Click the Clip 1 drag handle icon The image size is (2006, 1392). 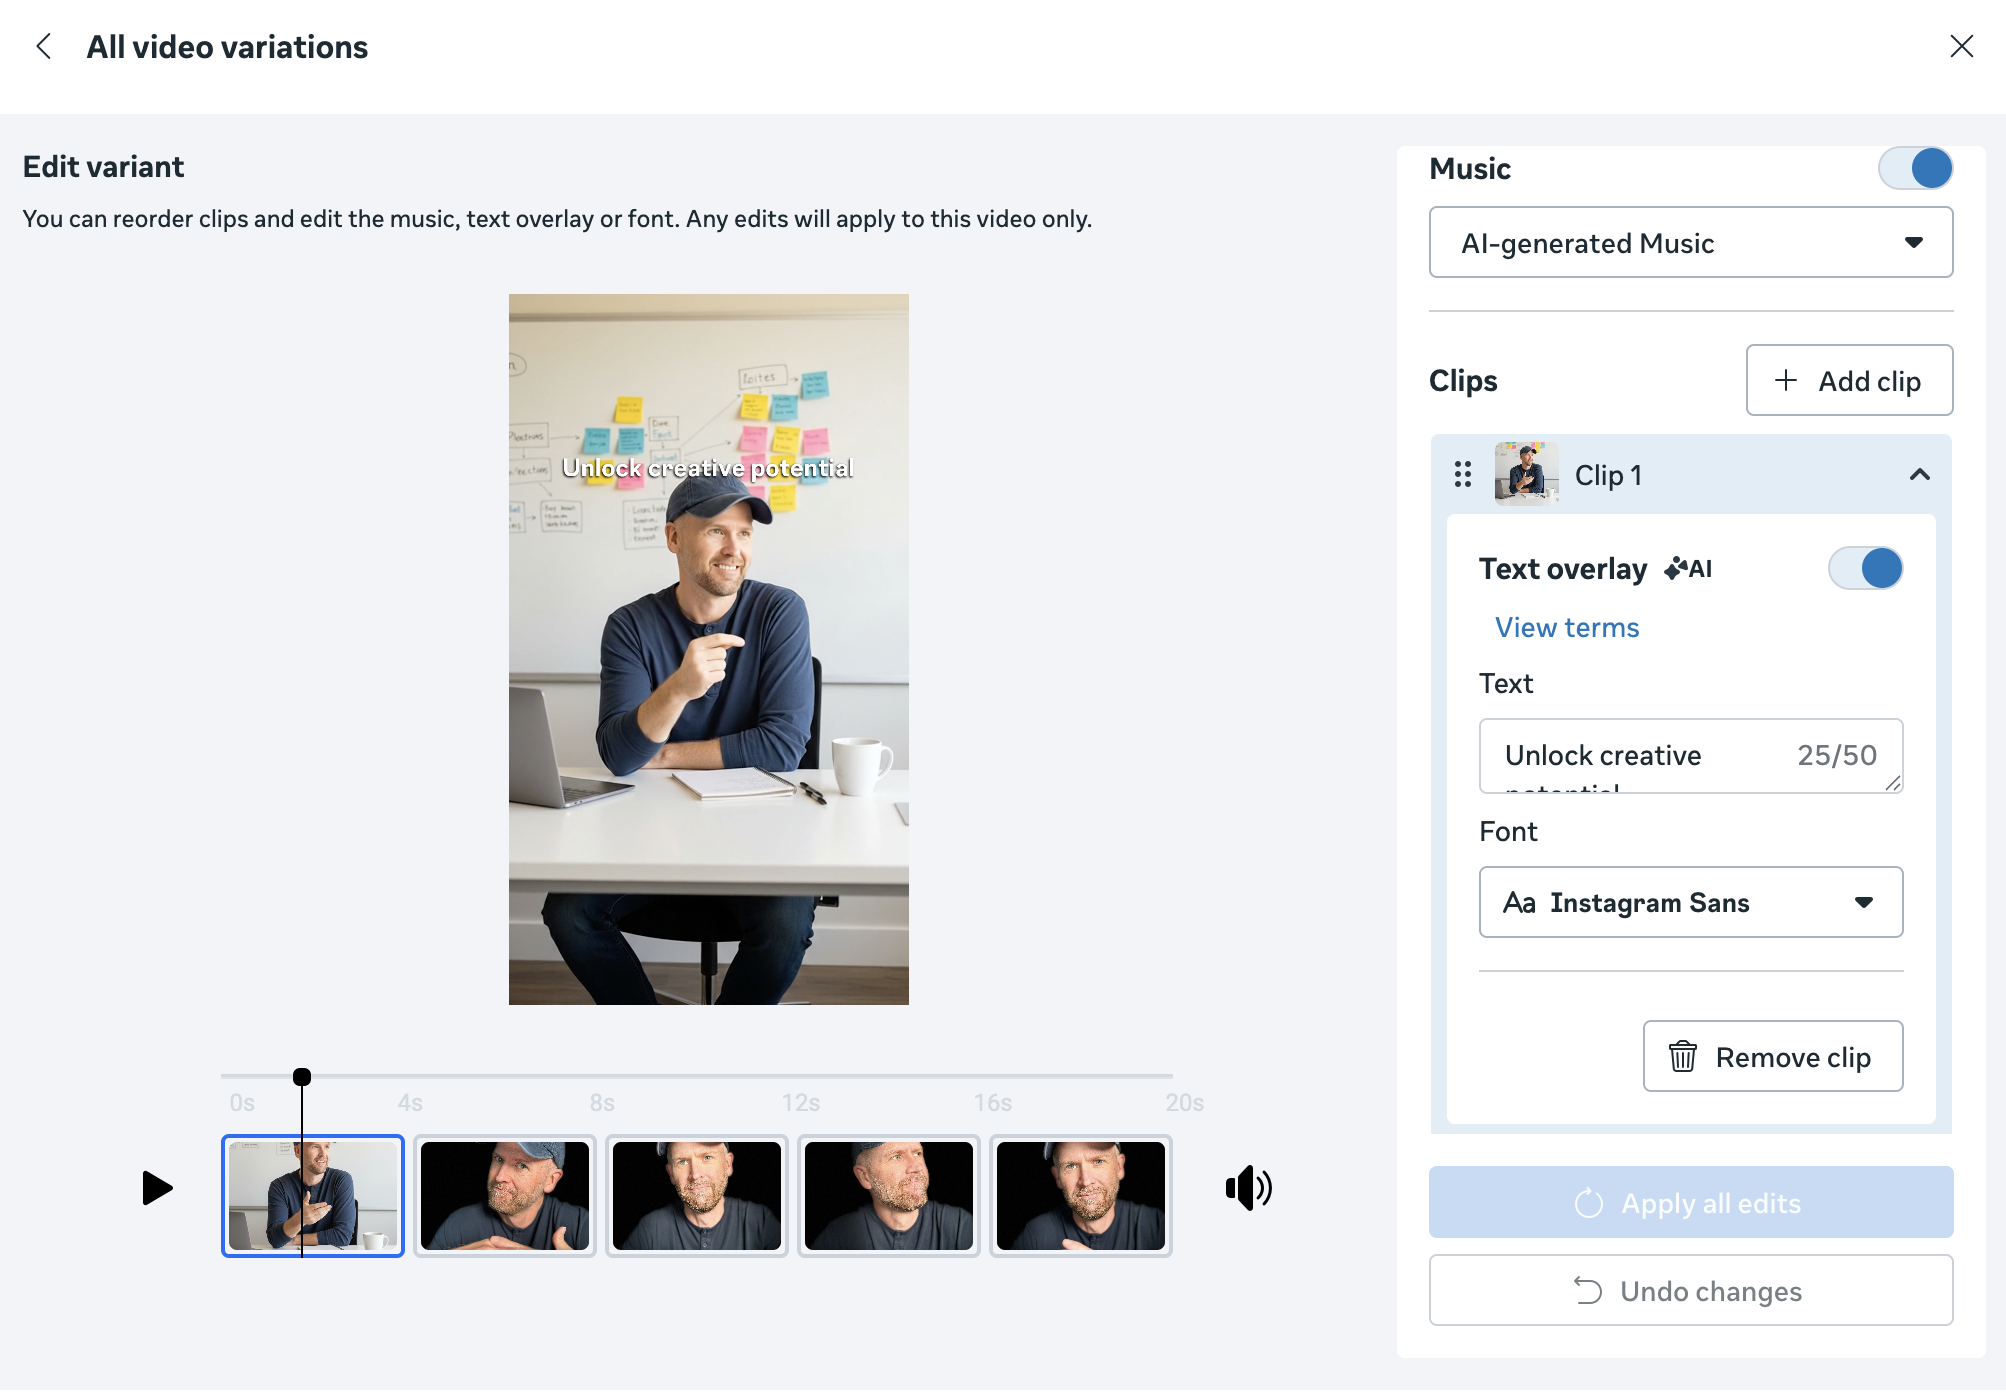click(x=1463, y=474)
